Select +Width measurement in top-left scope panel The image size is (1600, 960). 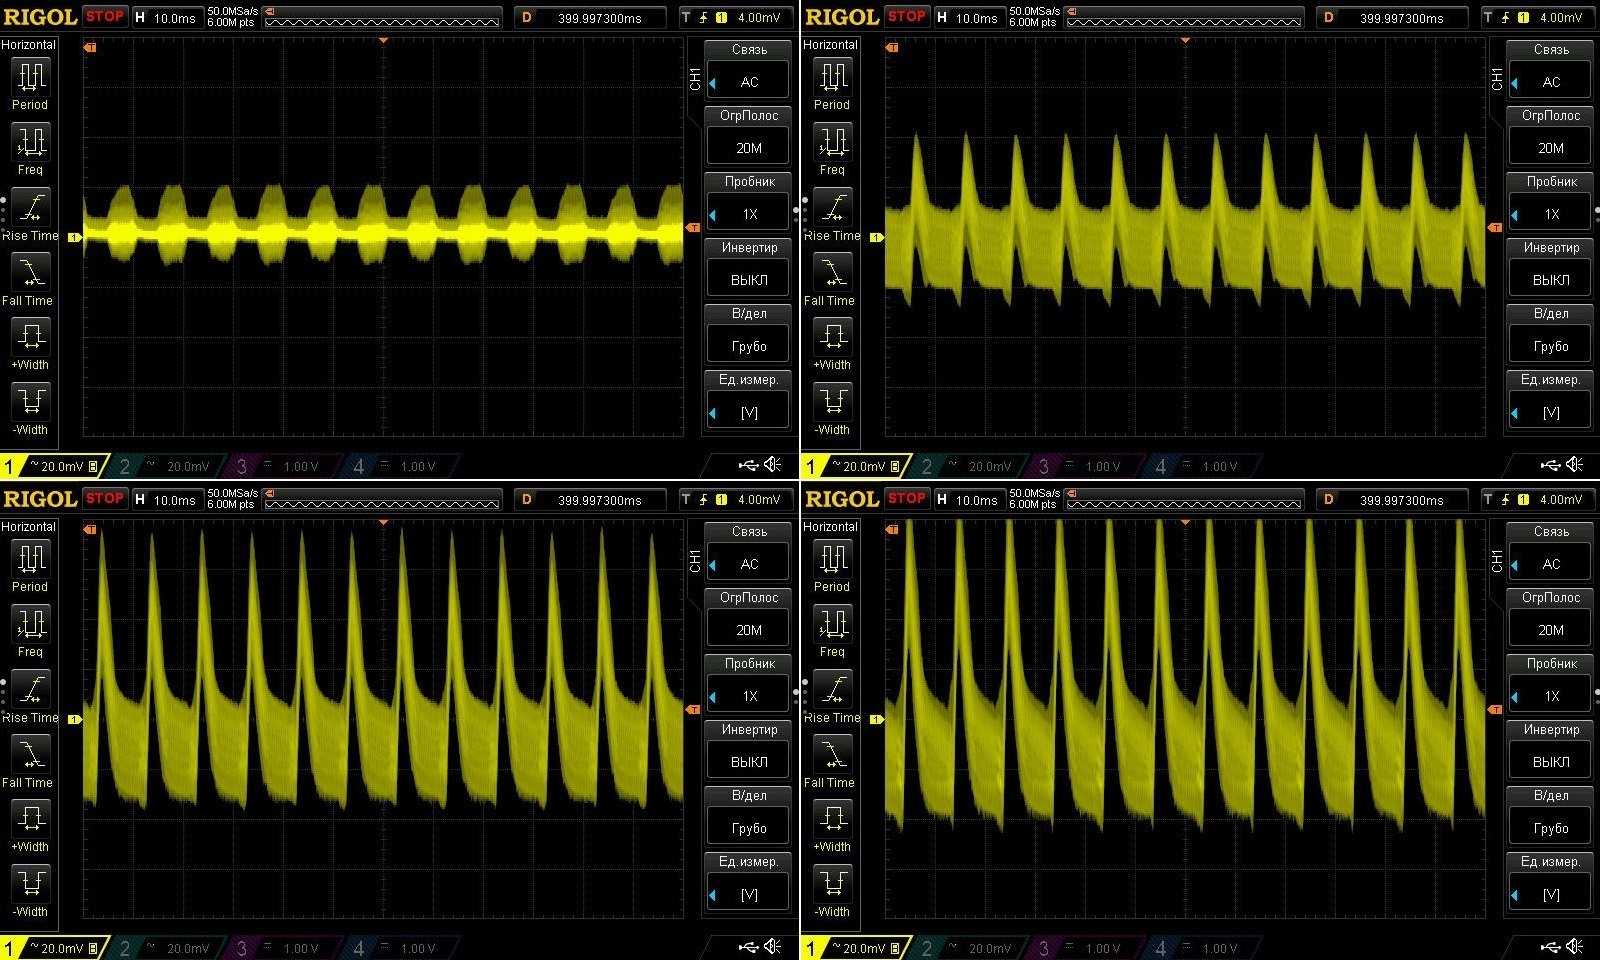pos(30,344)
